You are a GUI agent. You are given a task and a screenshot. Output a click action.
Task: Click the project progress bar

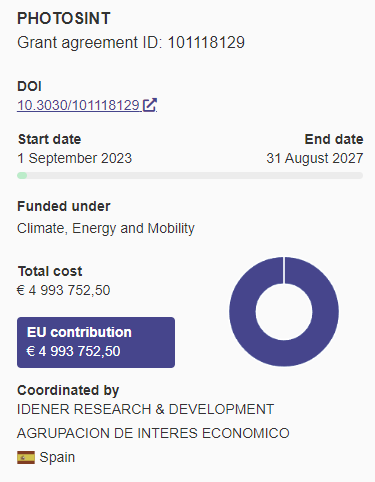[x=190, y=176]
